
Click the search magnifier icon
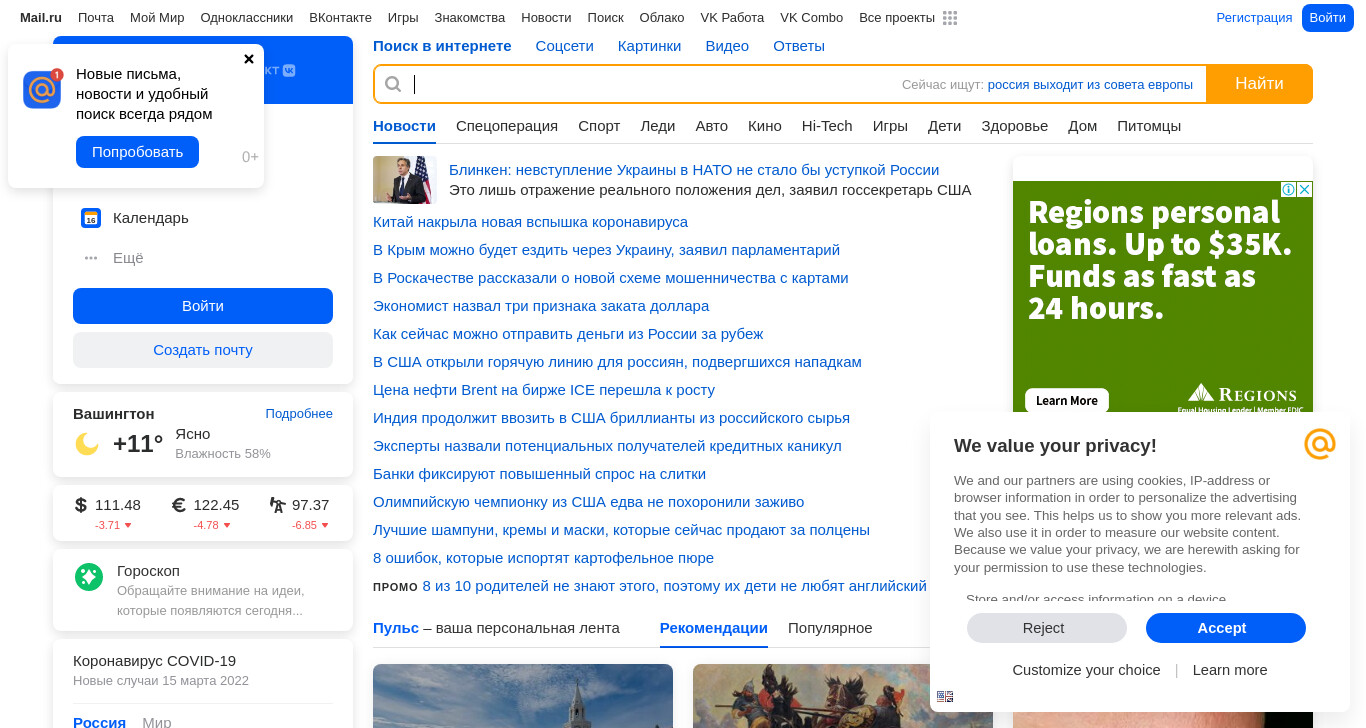coord(393,84)
